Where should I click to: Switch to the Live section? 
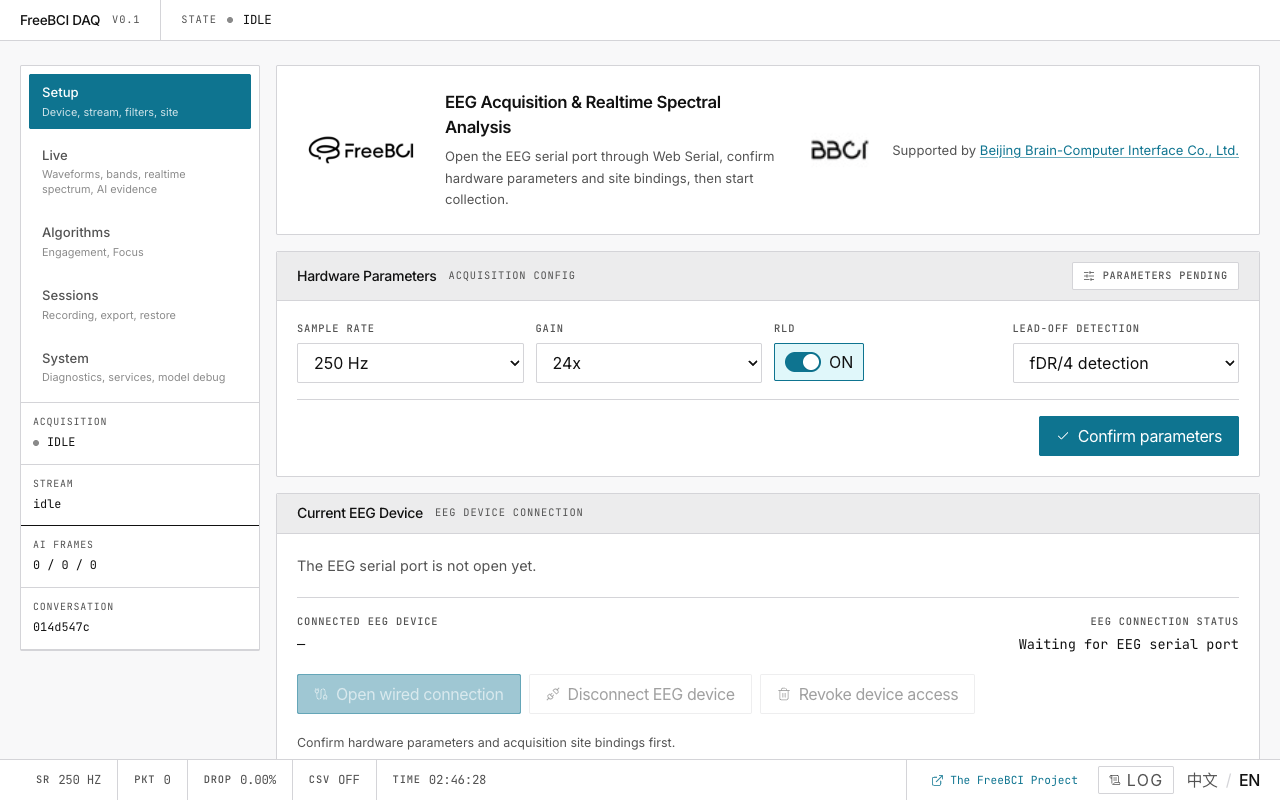click(x=140, y=171)
